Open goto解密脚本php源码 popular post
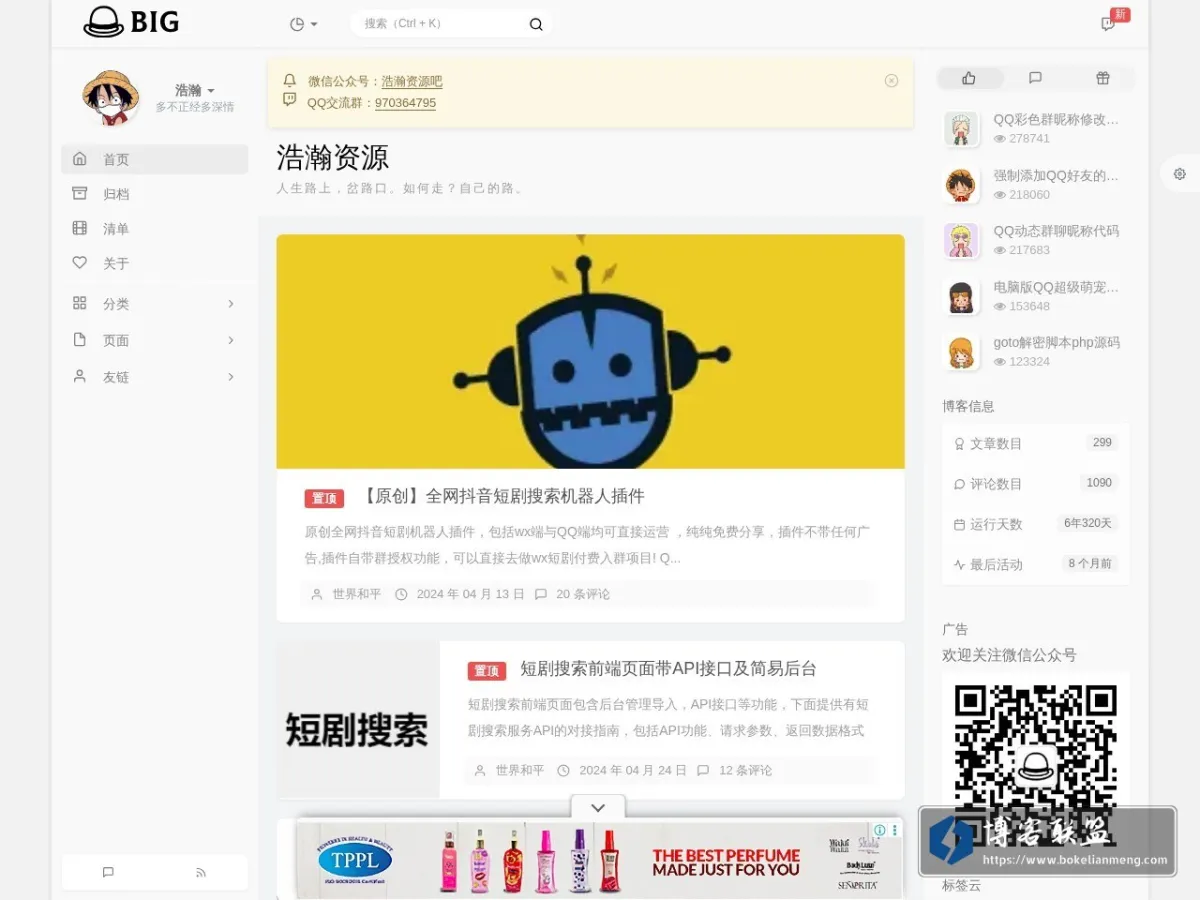The height and width of the screenshot is (900, 1200). pos(1056,343)
